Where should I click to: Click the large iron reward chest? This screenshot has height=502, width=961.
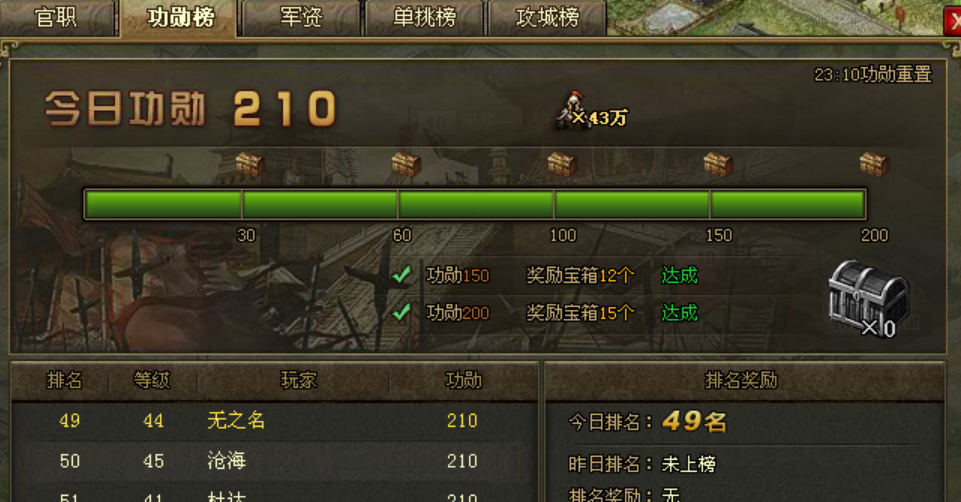tap(867, 297)
